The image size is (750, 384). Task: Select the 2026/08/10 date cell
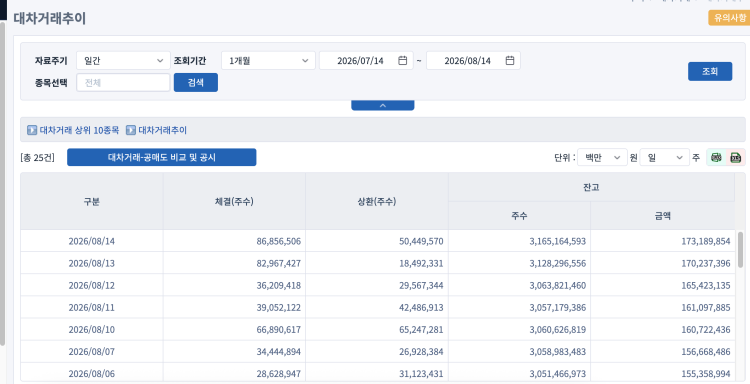92,329
